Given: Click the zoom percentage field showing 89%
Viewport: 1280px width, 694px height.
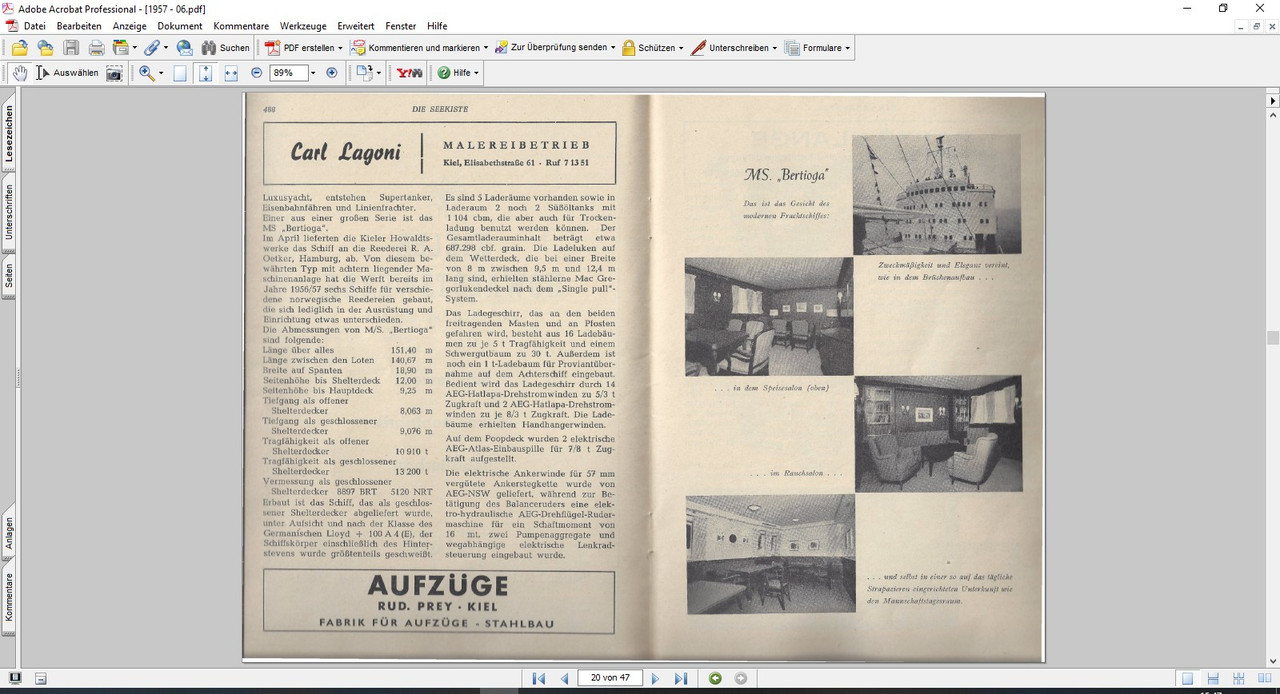Looking at the screenshot, I should (x=288, y=73).
